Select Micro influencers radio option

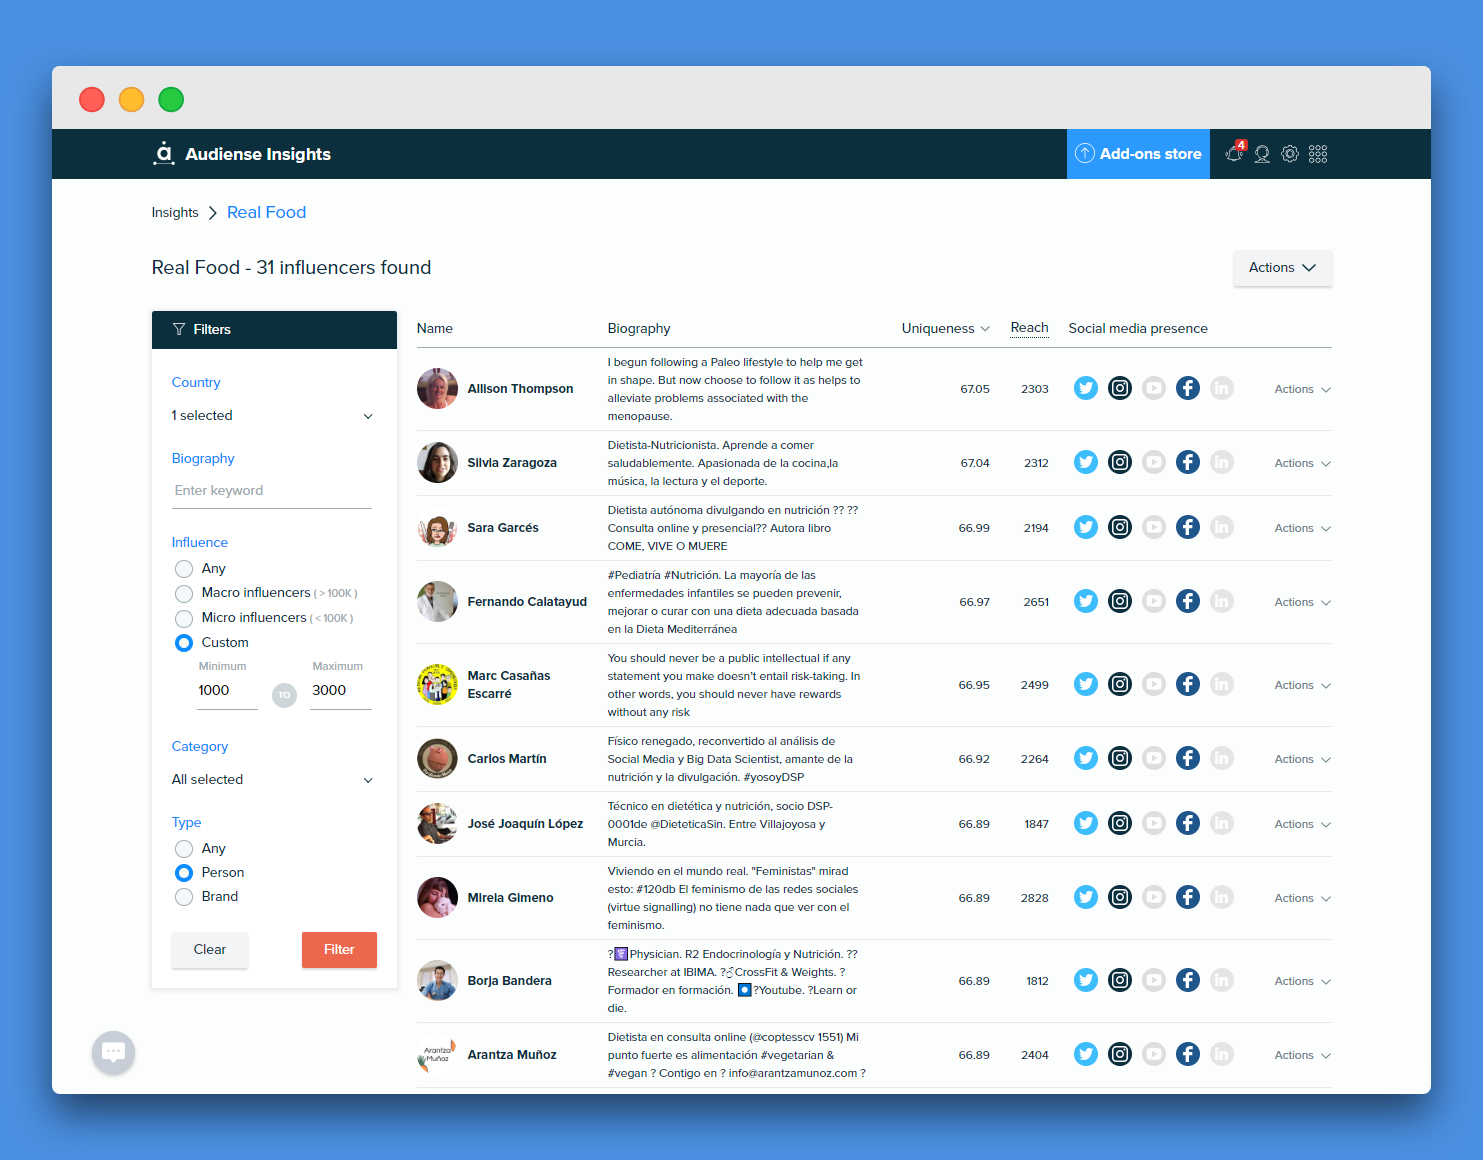pos(184,618)
